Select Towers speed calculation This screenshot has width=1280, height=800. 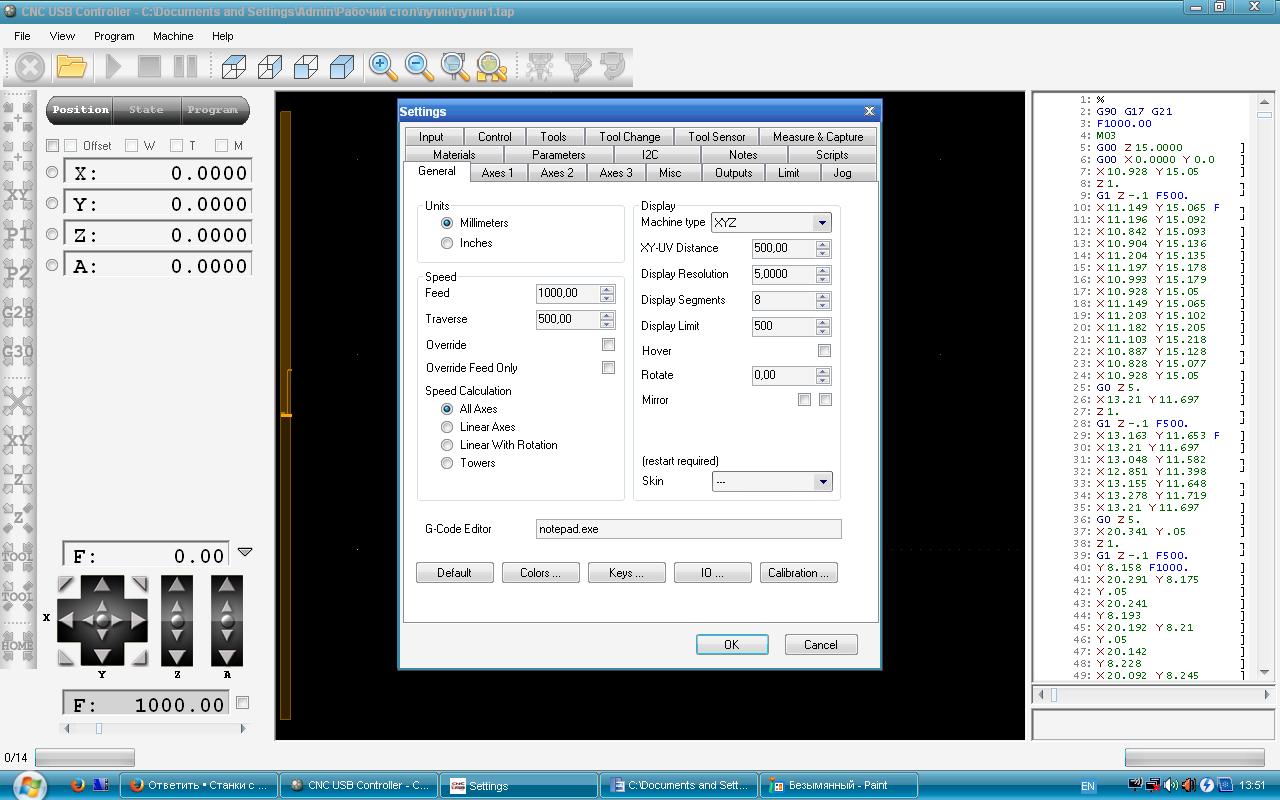tap(447, 463)
